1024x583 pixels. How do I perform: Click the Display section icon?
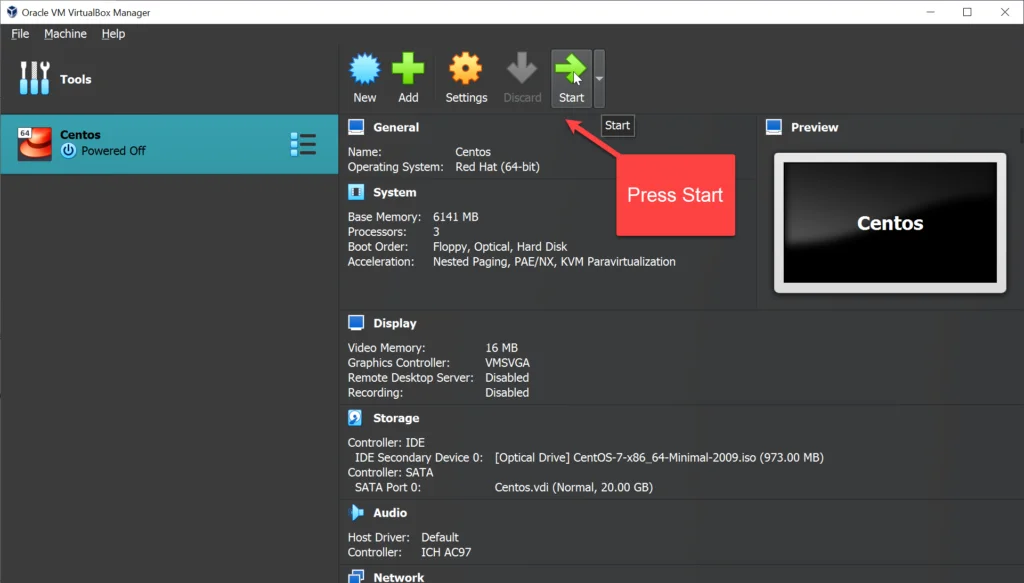click(x=354, y=322)
